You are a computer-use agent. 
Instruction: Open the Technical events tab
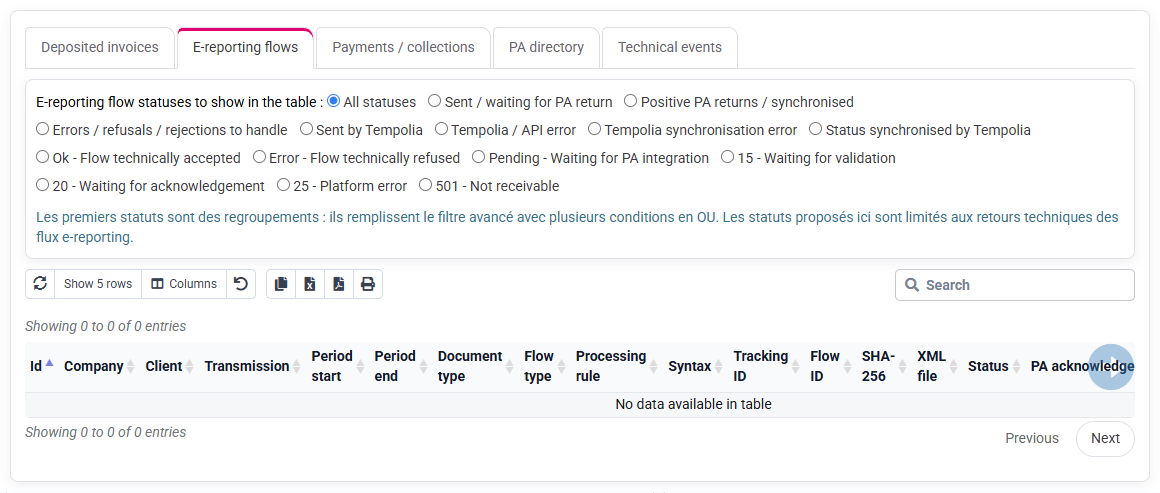coord(670,47)
